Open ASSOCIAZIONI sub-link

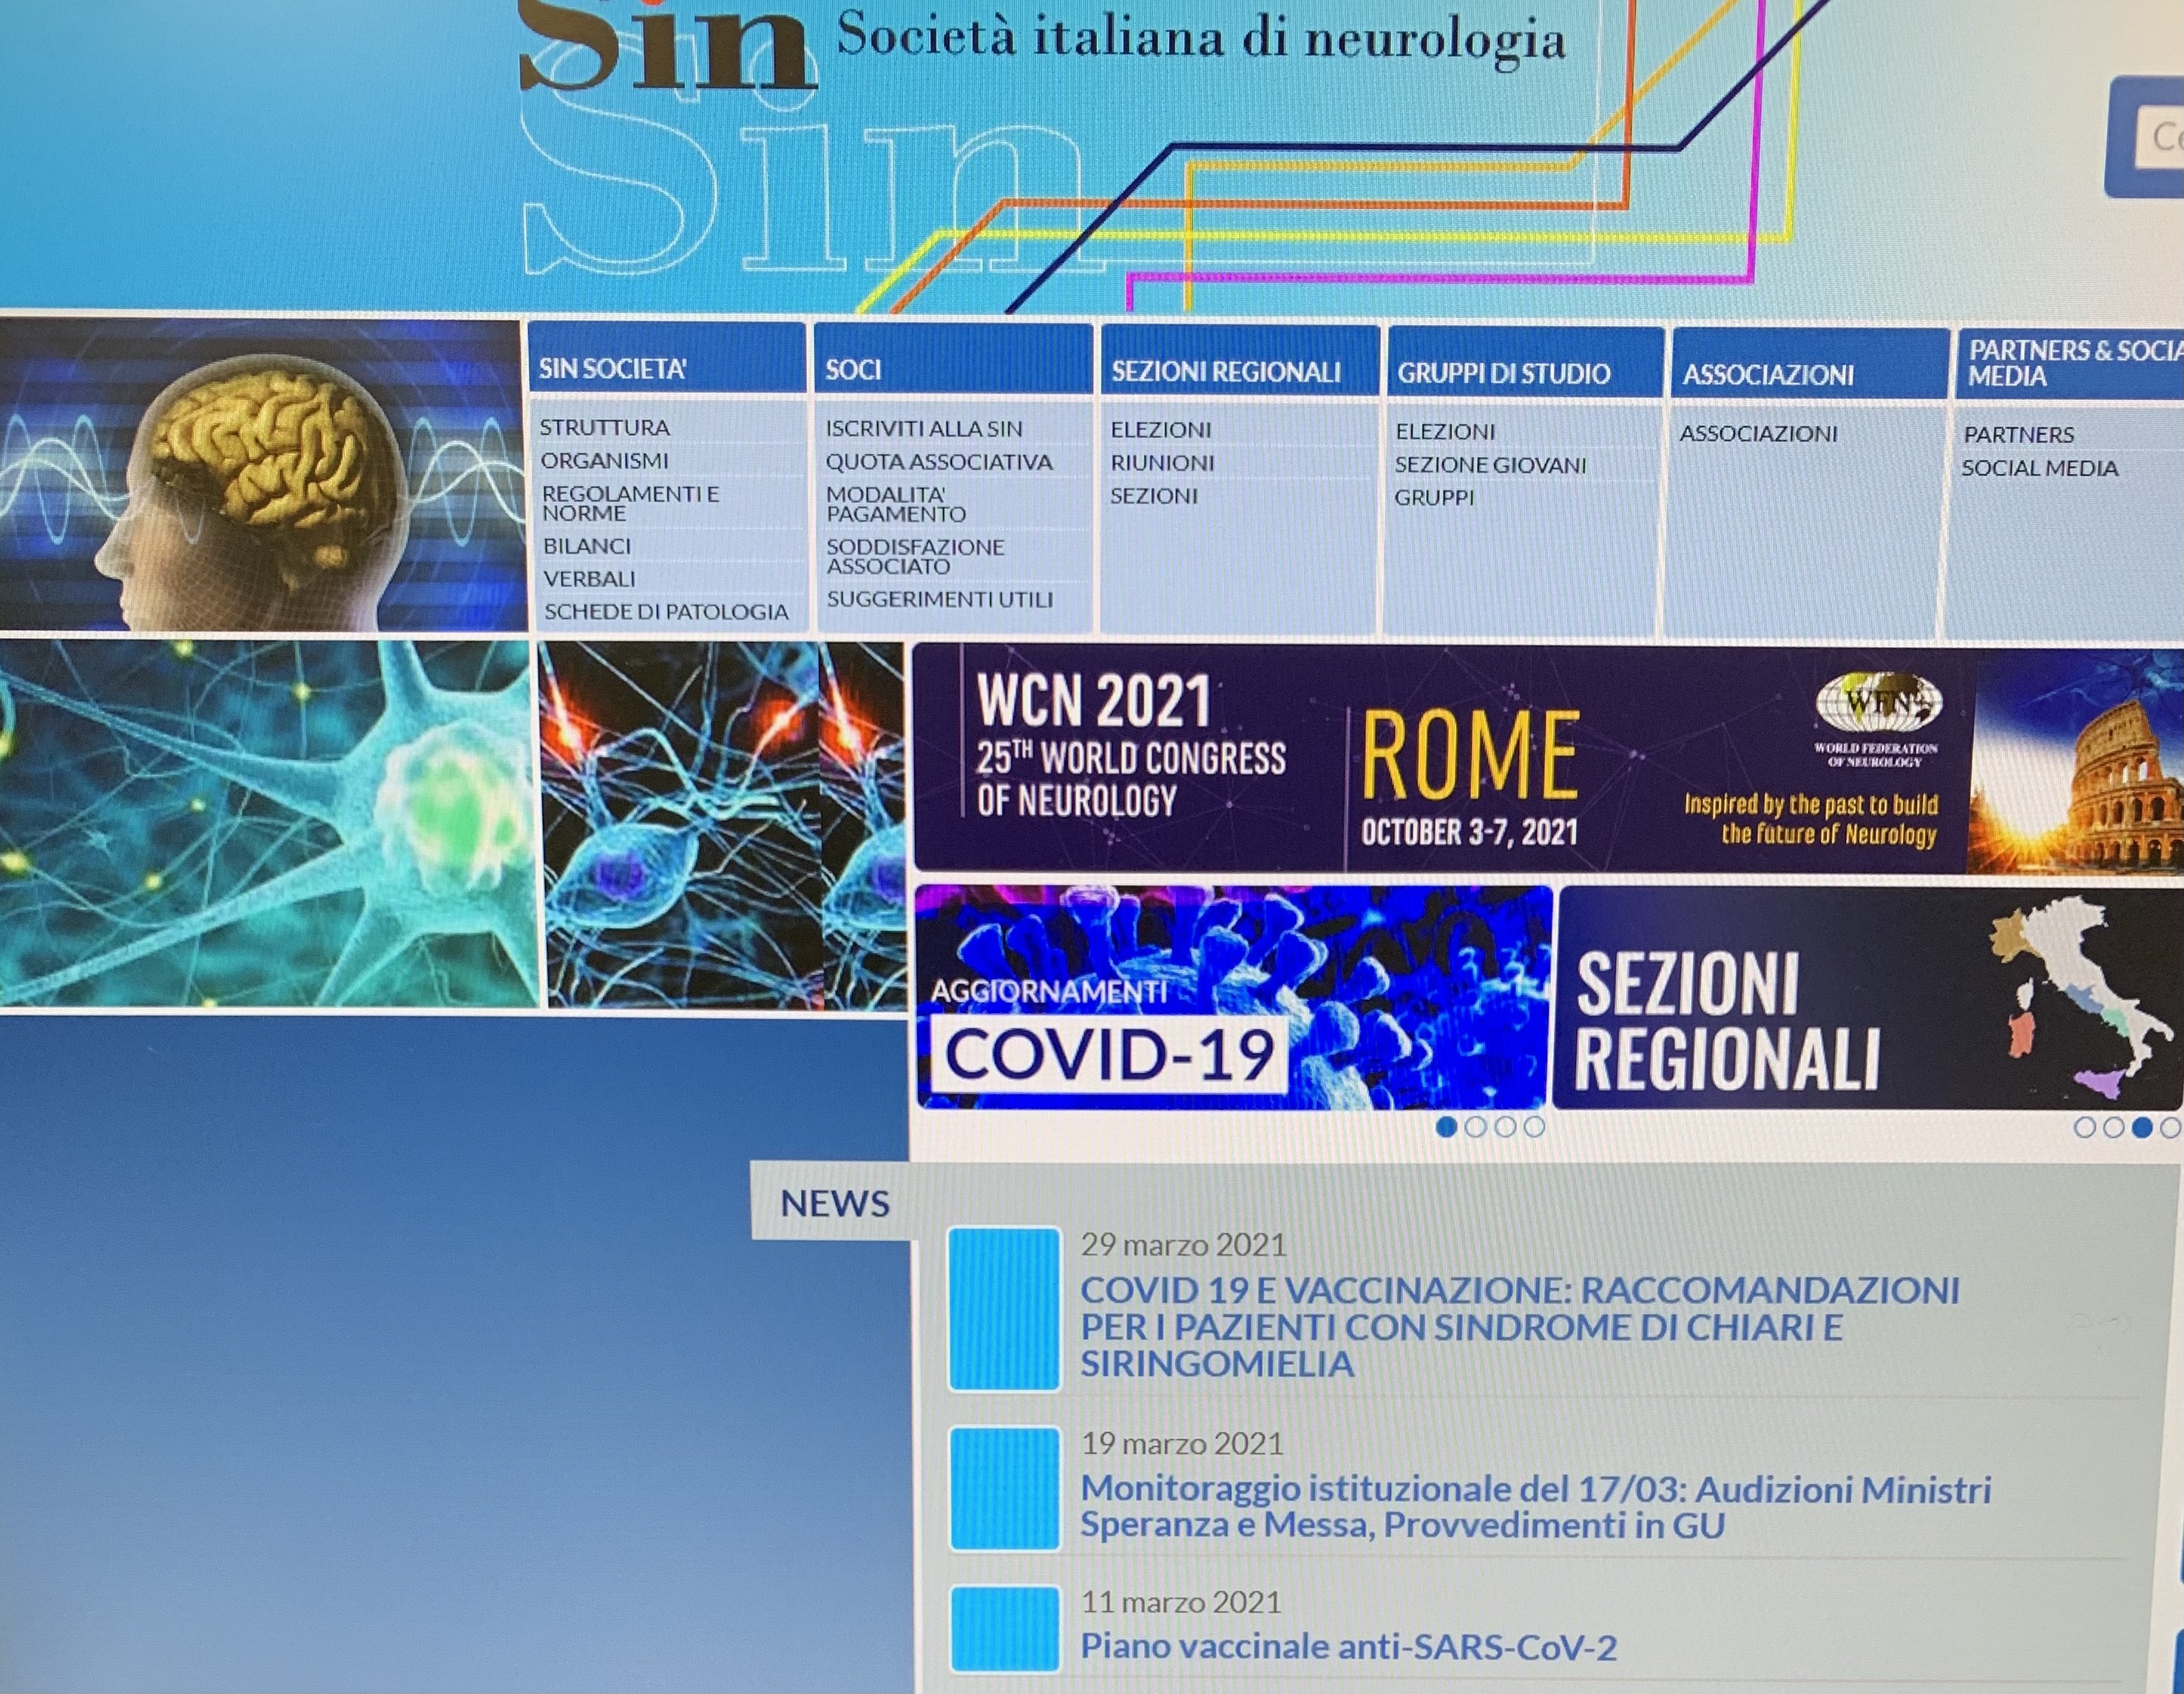[1759, 434]
